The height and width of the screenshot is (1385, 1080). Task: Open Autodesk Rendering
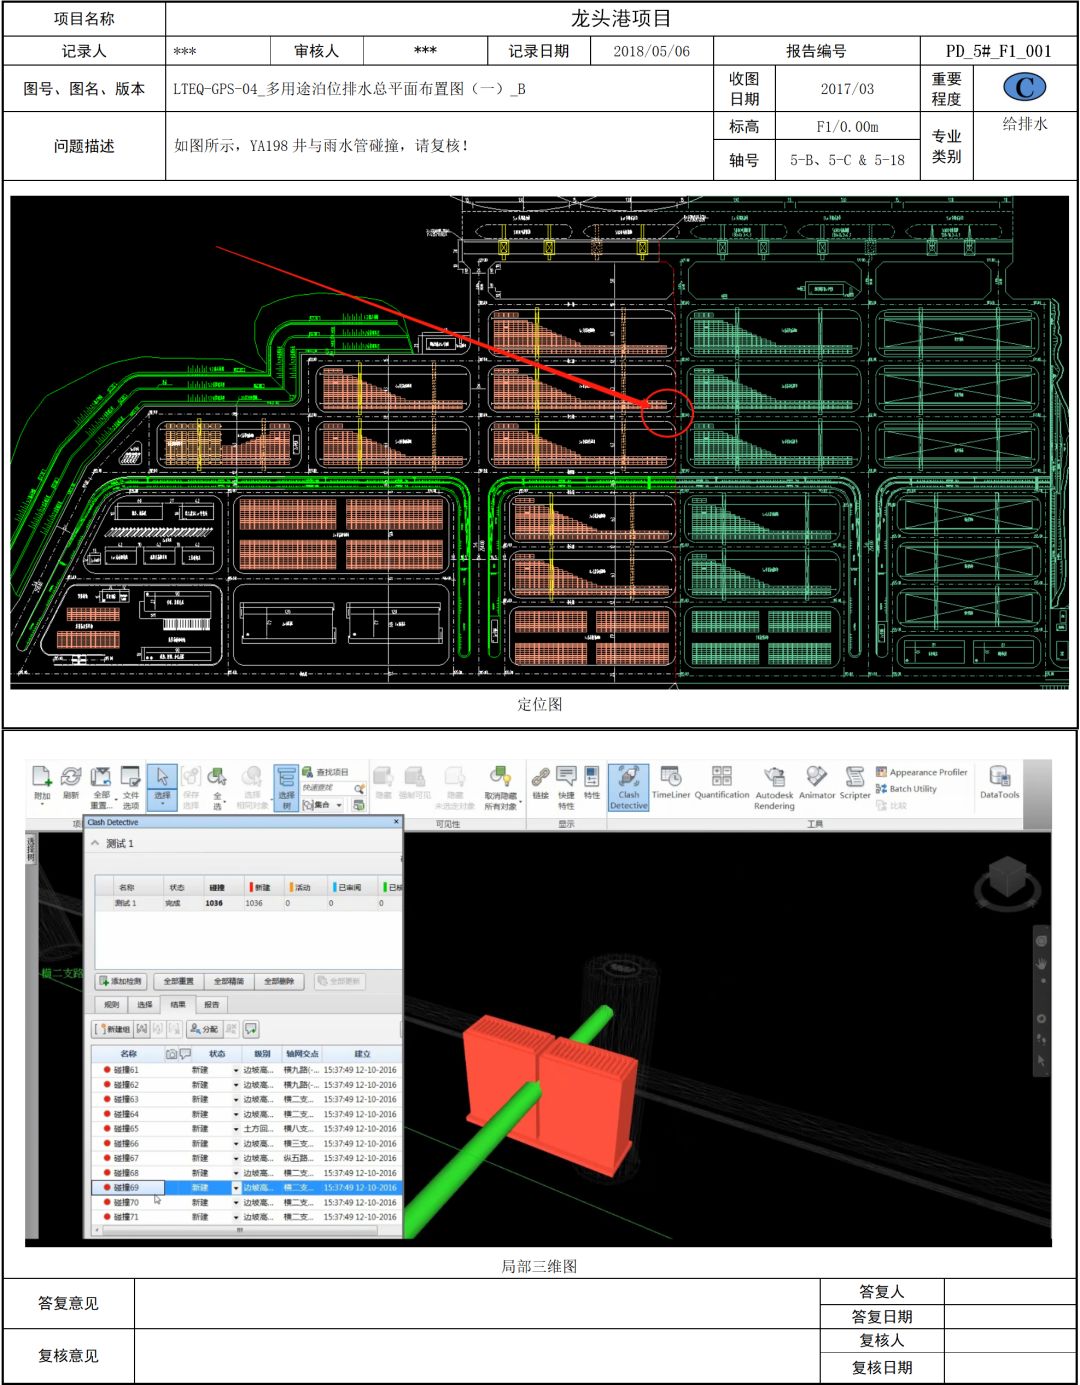[x=774, y=786]
